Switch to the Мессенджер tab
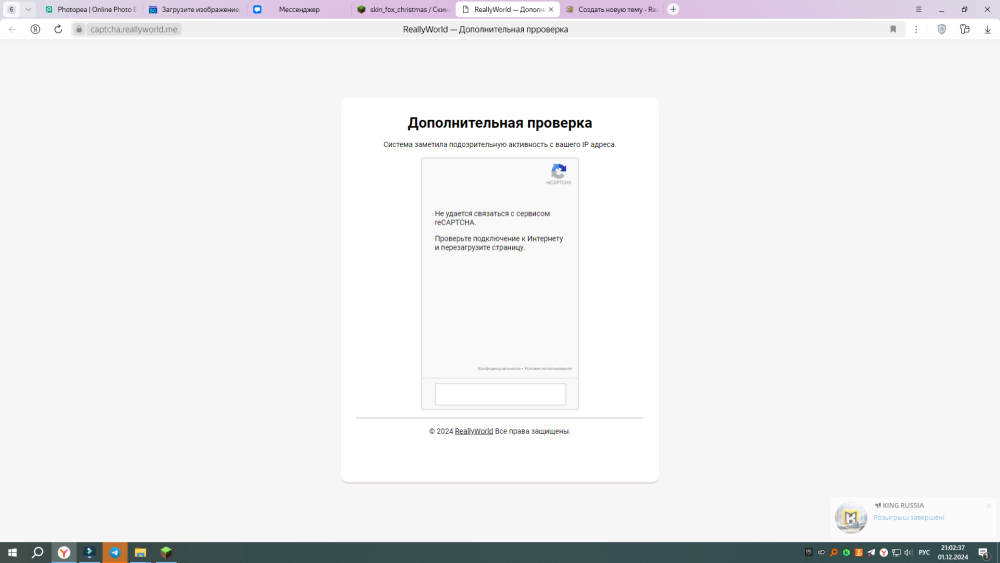1000x563 pixels. [298, 10]
